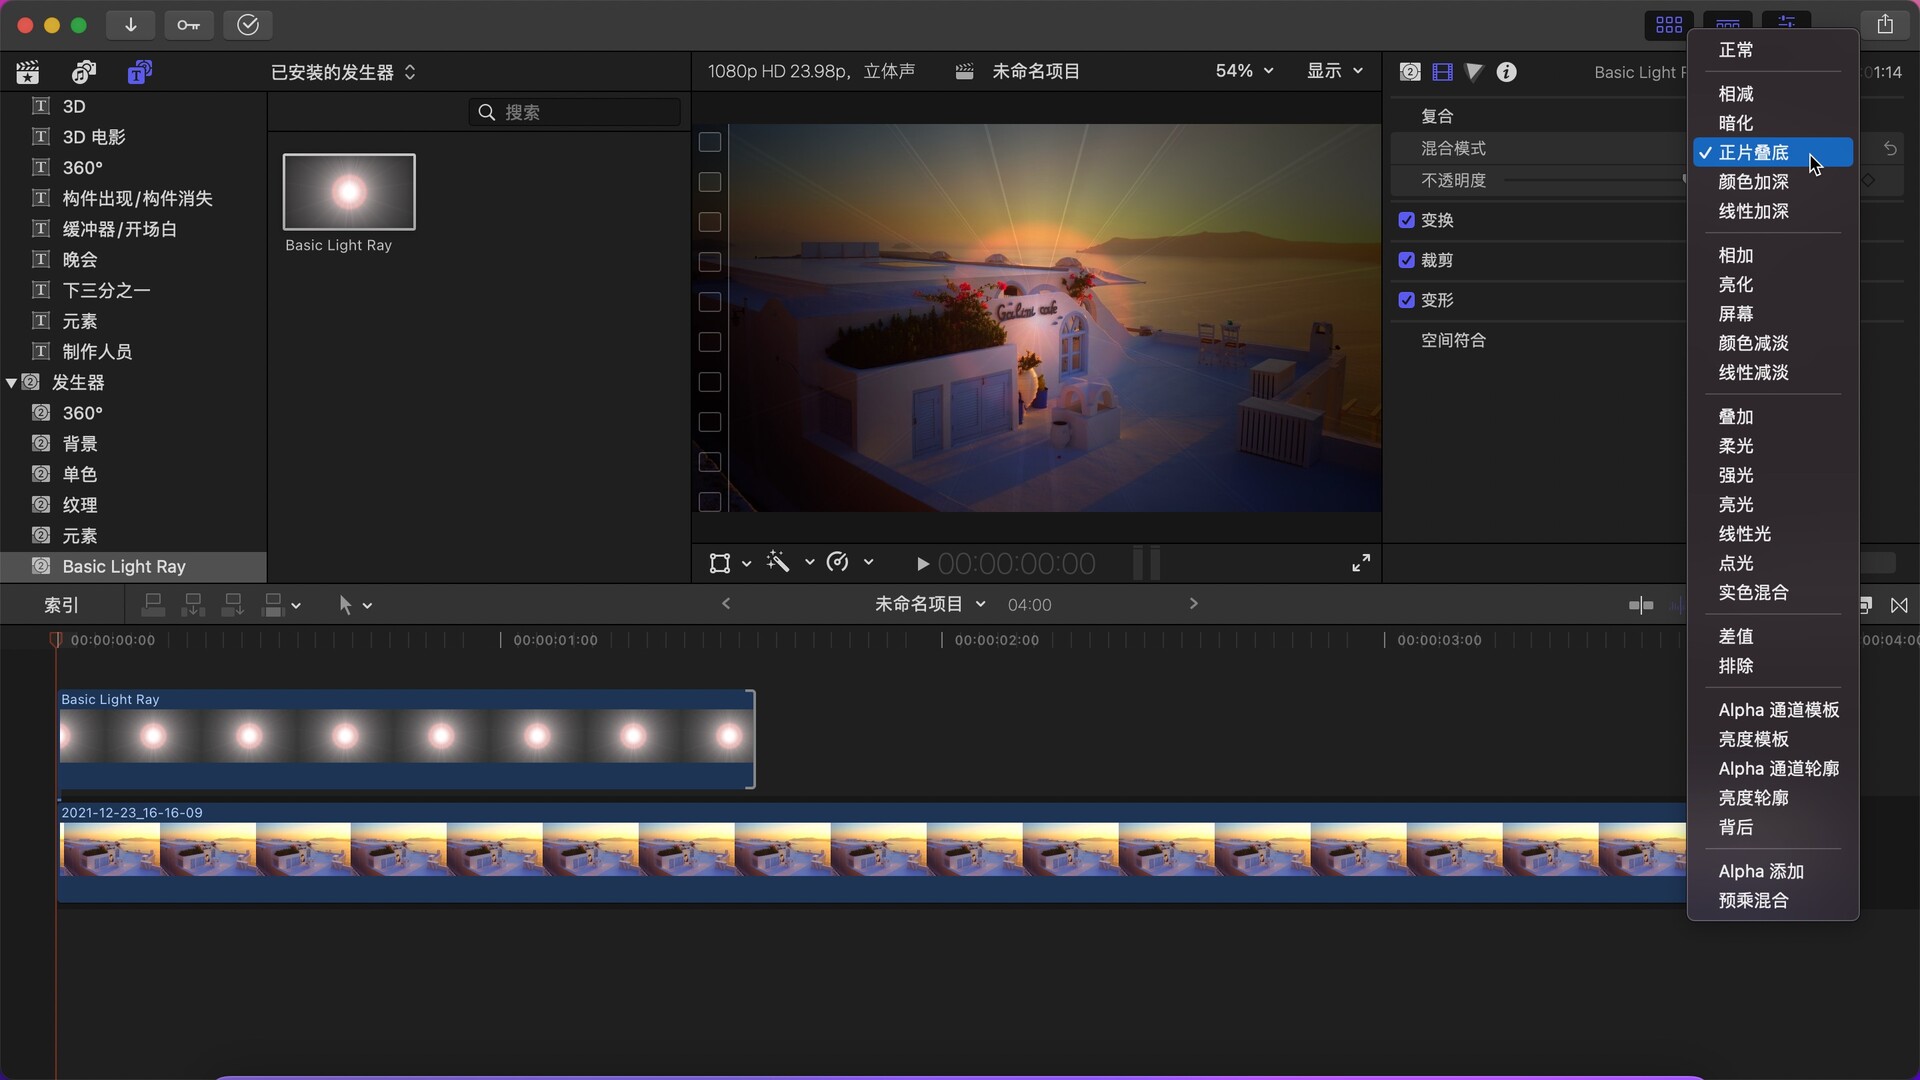
Task: Toggle the 裁剪 checkbox
Action: [1407, 260]
